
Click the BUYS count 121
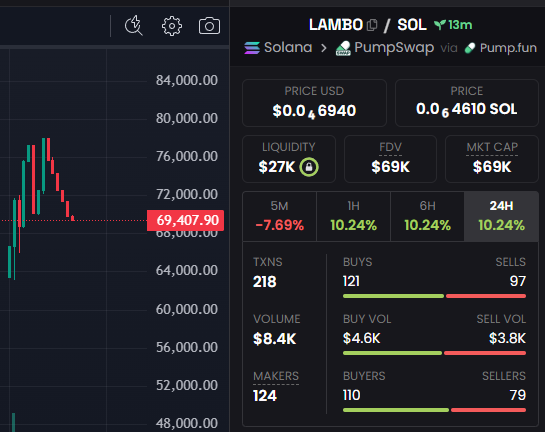click(x=351, y=281)
